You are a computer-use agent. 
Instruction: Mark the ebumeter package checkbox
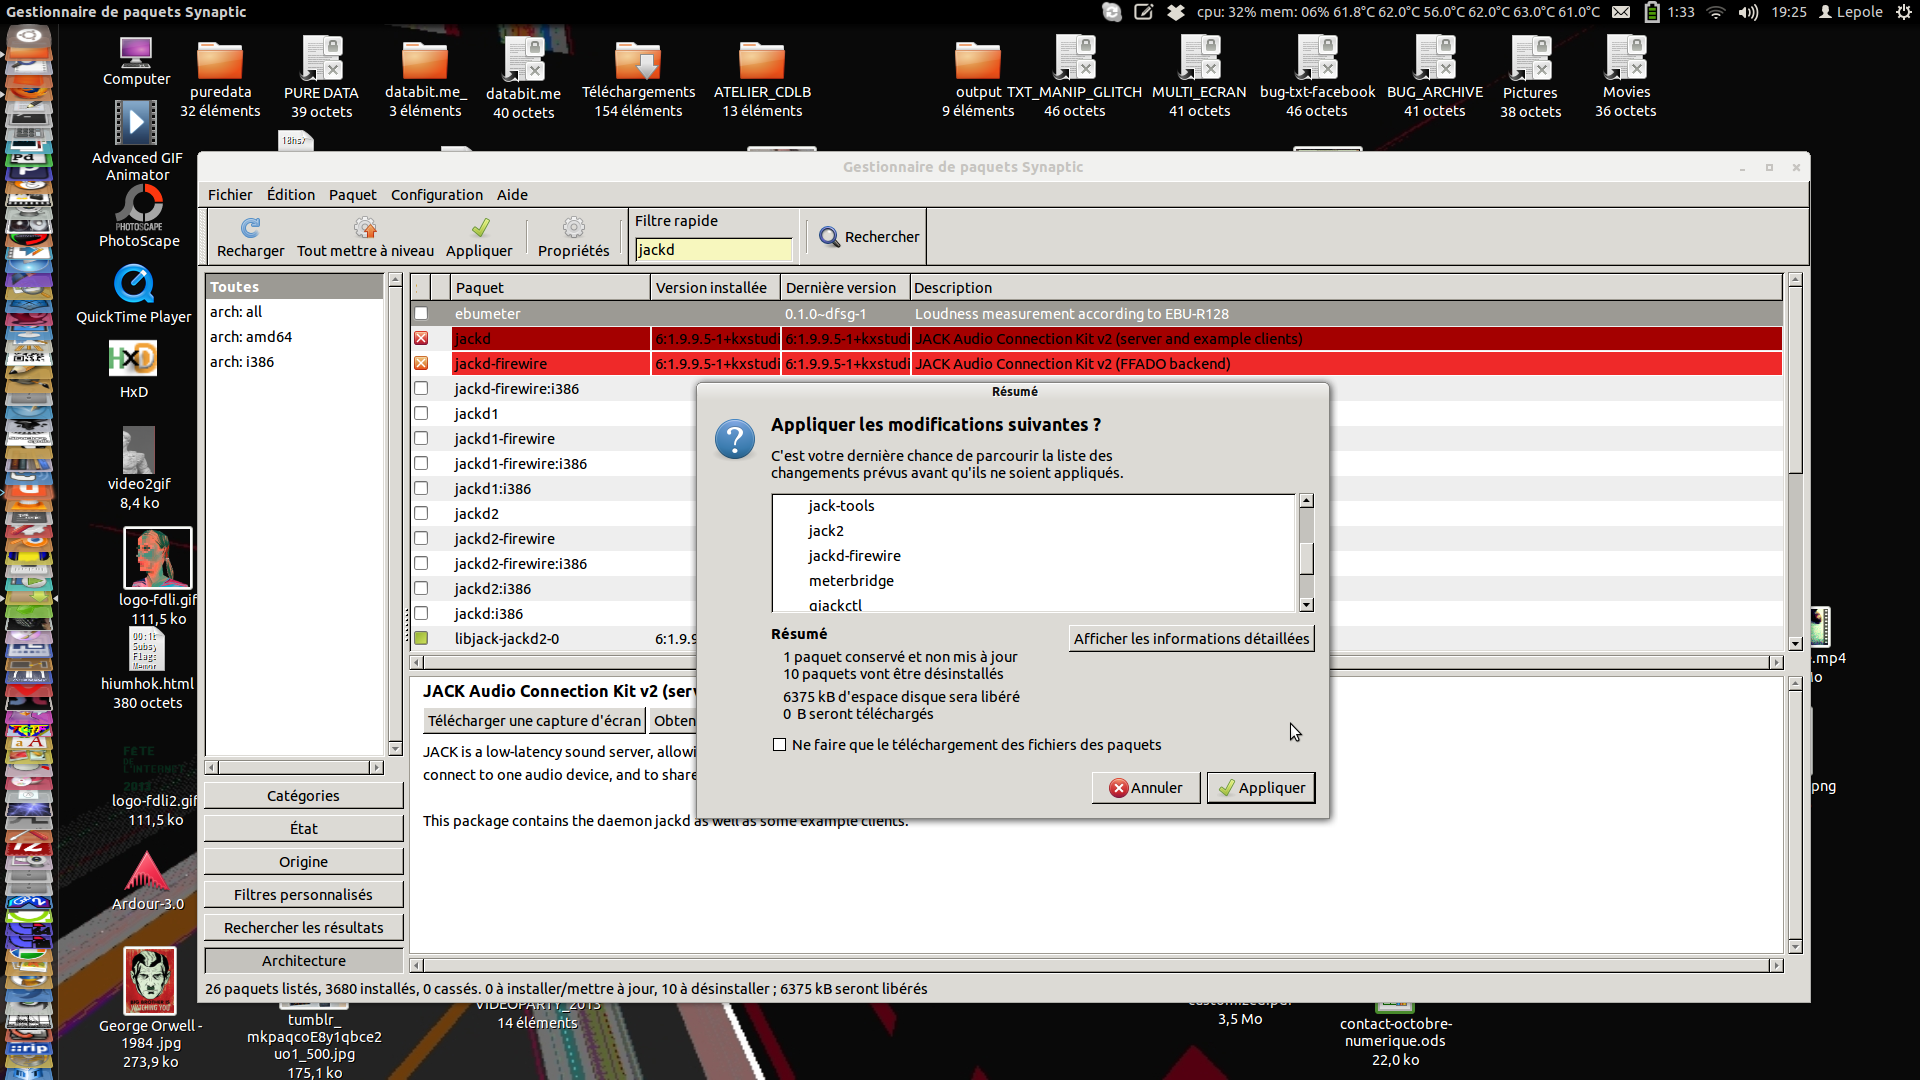(421, 314)
